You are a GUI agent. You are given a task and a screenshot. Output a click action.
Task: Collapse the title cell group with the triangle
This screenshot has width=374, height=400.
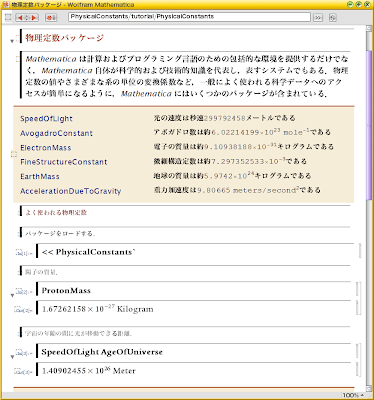tap(12, 41)
